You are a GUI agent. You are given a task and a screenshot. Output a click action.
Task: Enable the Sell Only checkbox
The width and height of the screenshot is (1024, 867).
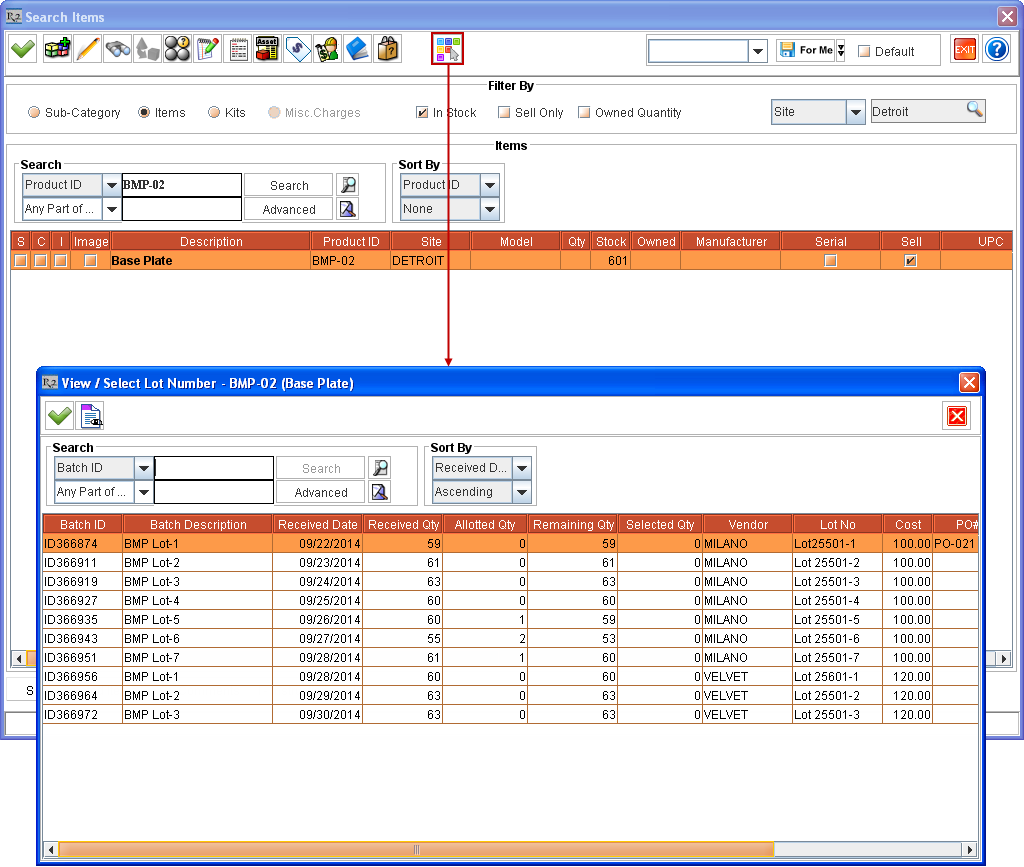[504, 113]
